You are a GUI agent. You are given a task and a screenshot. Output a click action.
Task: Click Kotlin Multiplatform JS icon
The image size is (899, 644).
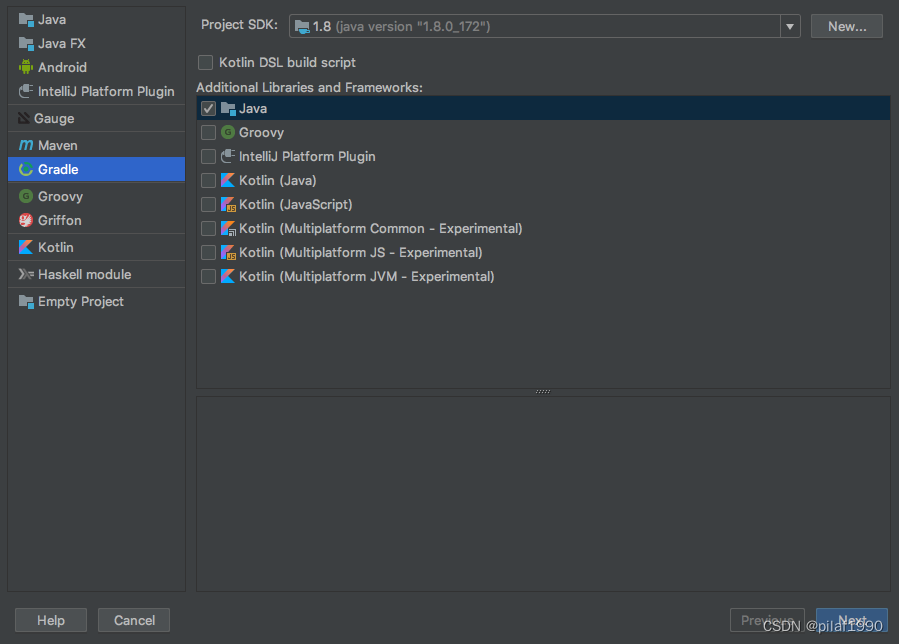(x=228, y=252)
